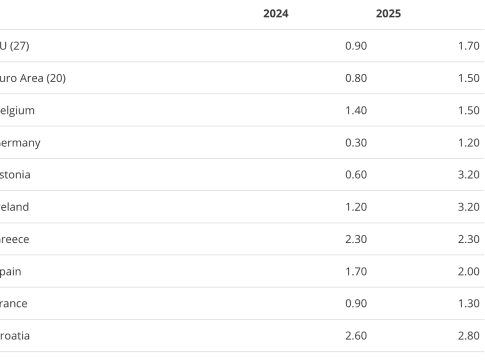Viewport: 485px width, 360px height.
Task: Click the Germany row label
Action: pyautogui.click(x=20, y=143)
